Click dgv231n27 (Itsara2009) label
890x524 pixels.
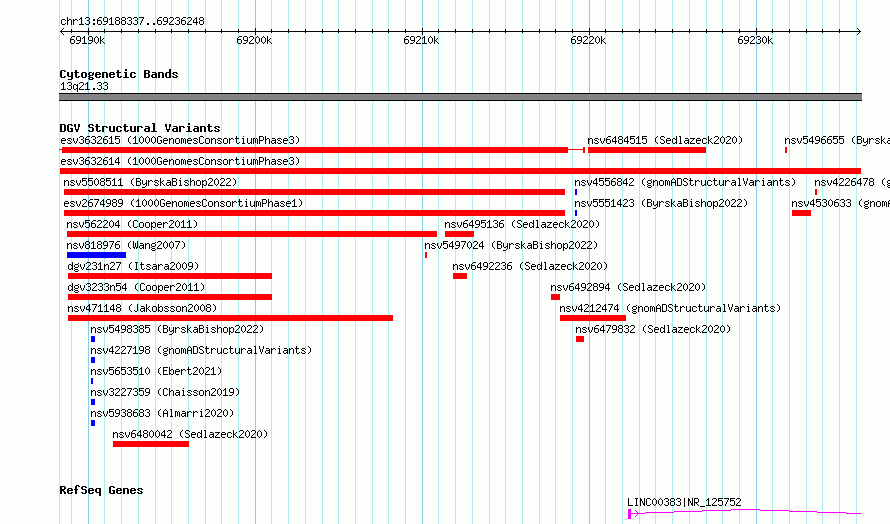(x=133, y=266)
